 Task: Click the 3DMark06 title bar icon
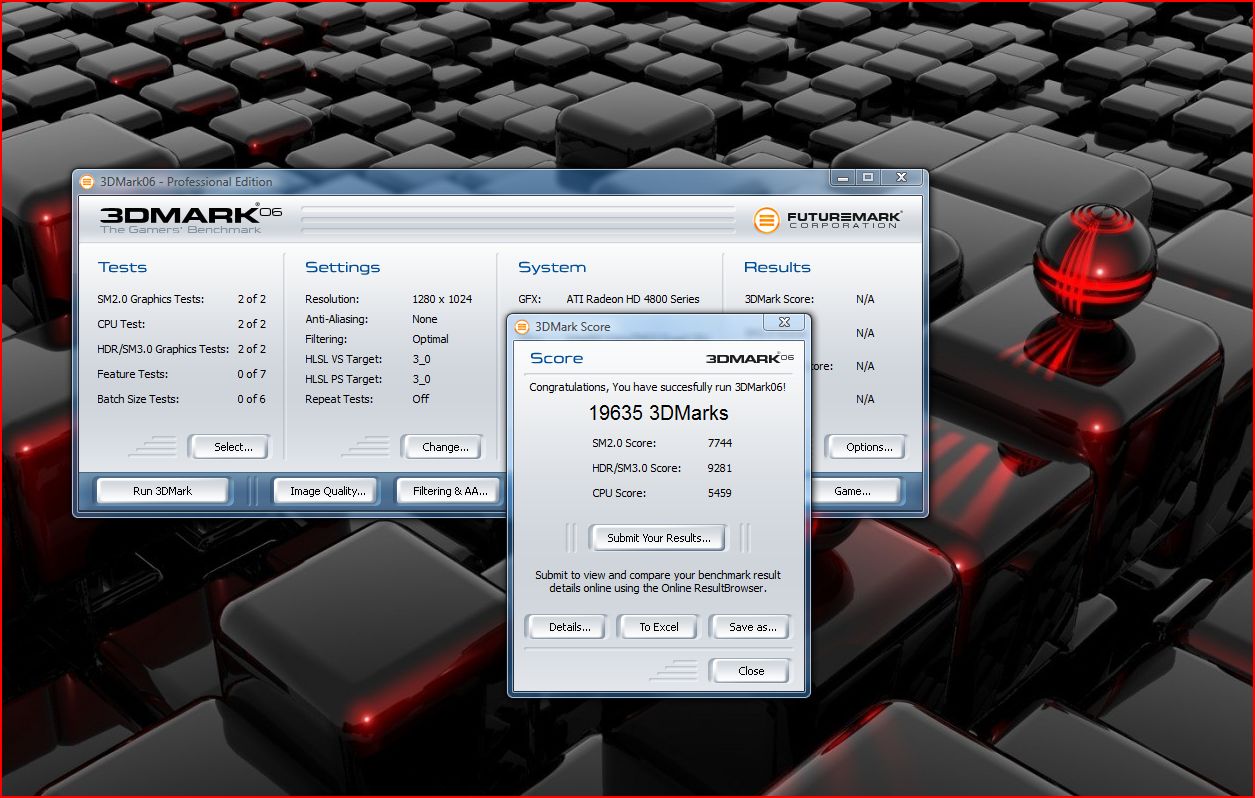point(87,181)
